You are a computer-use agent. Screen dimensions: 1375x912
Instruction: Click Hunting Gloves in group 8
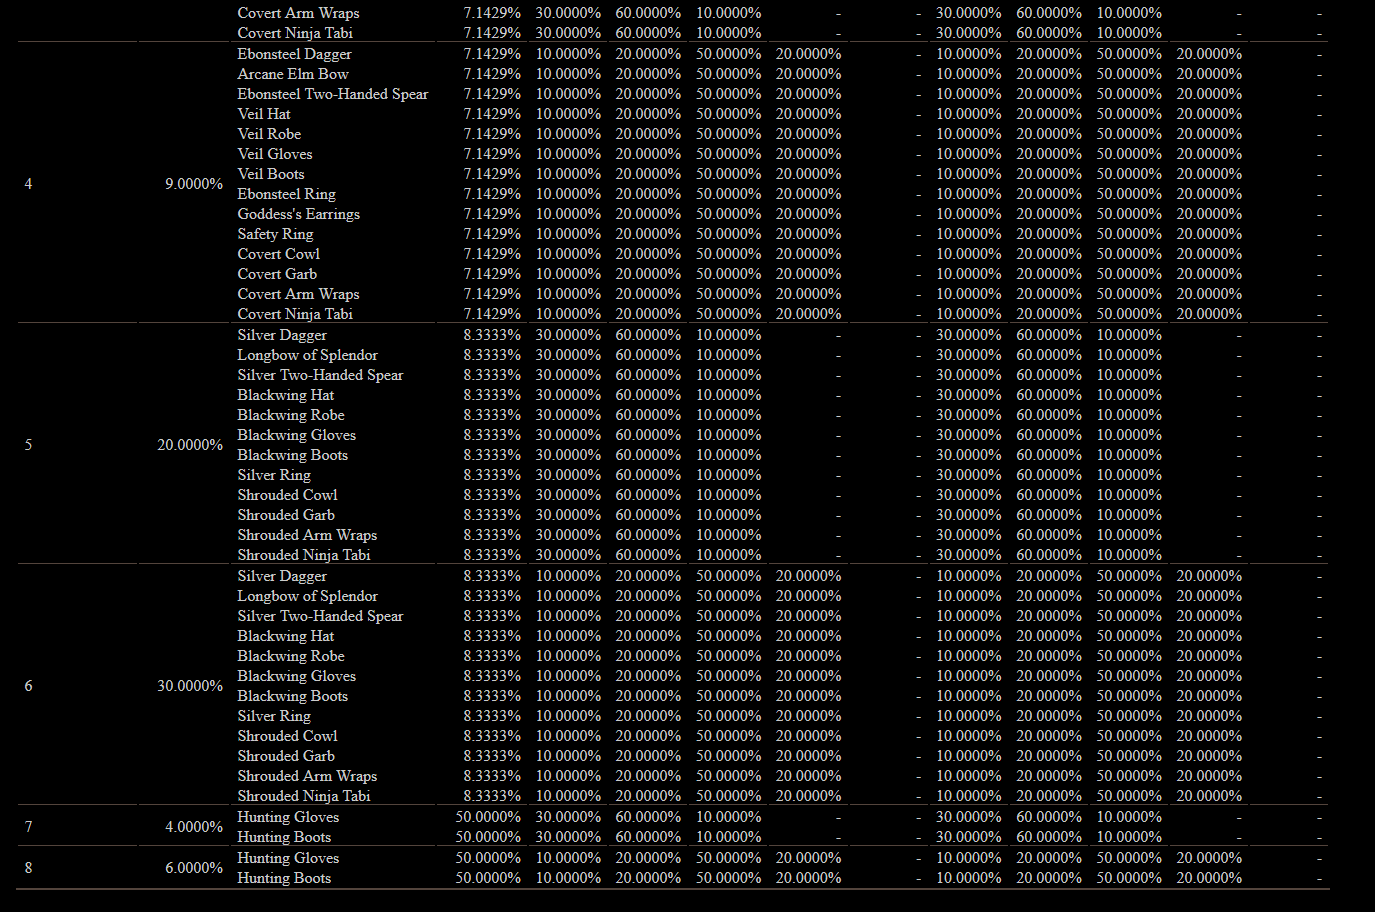click(288, 858)
